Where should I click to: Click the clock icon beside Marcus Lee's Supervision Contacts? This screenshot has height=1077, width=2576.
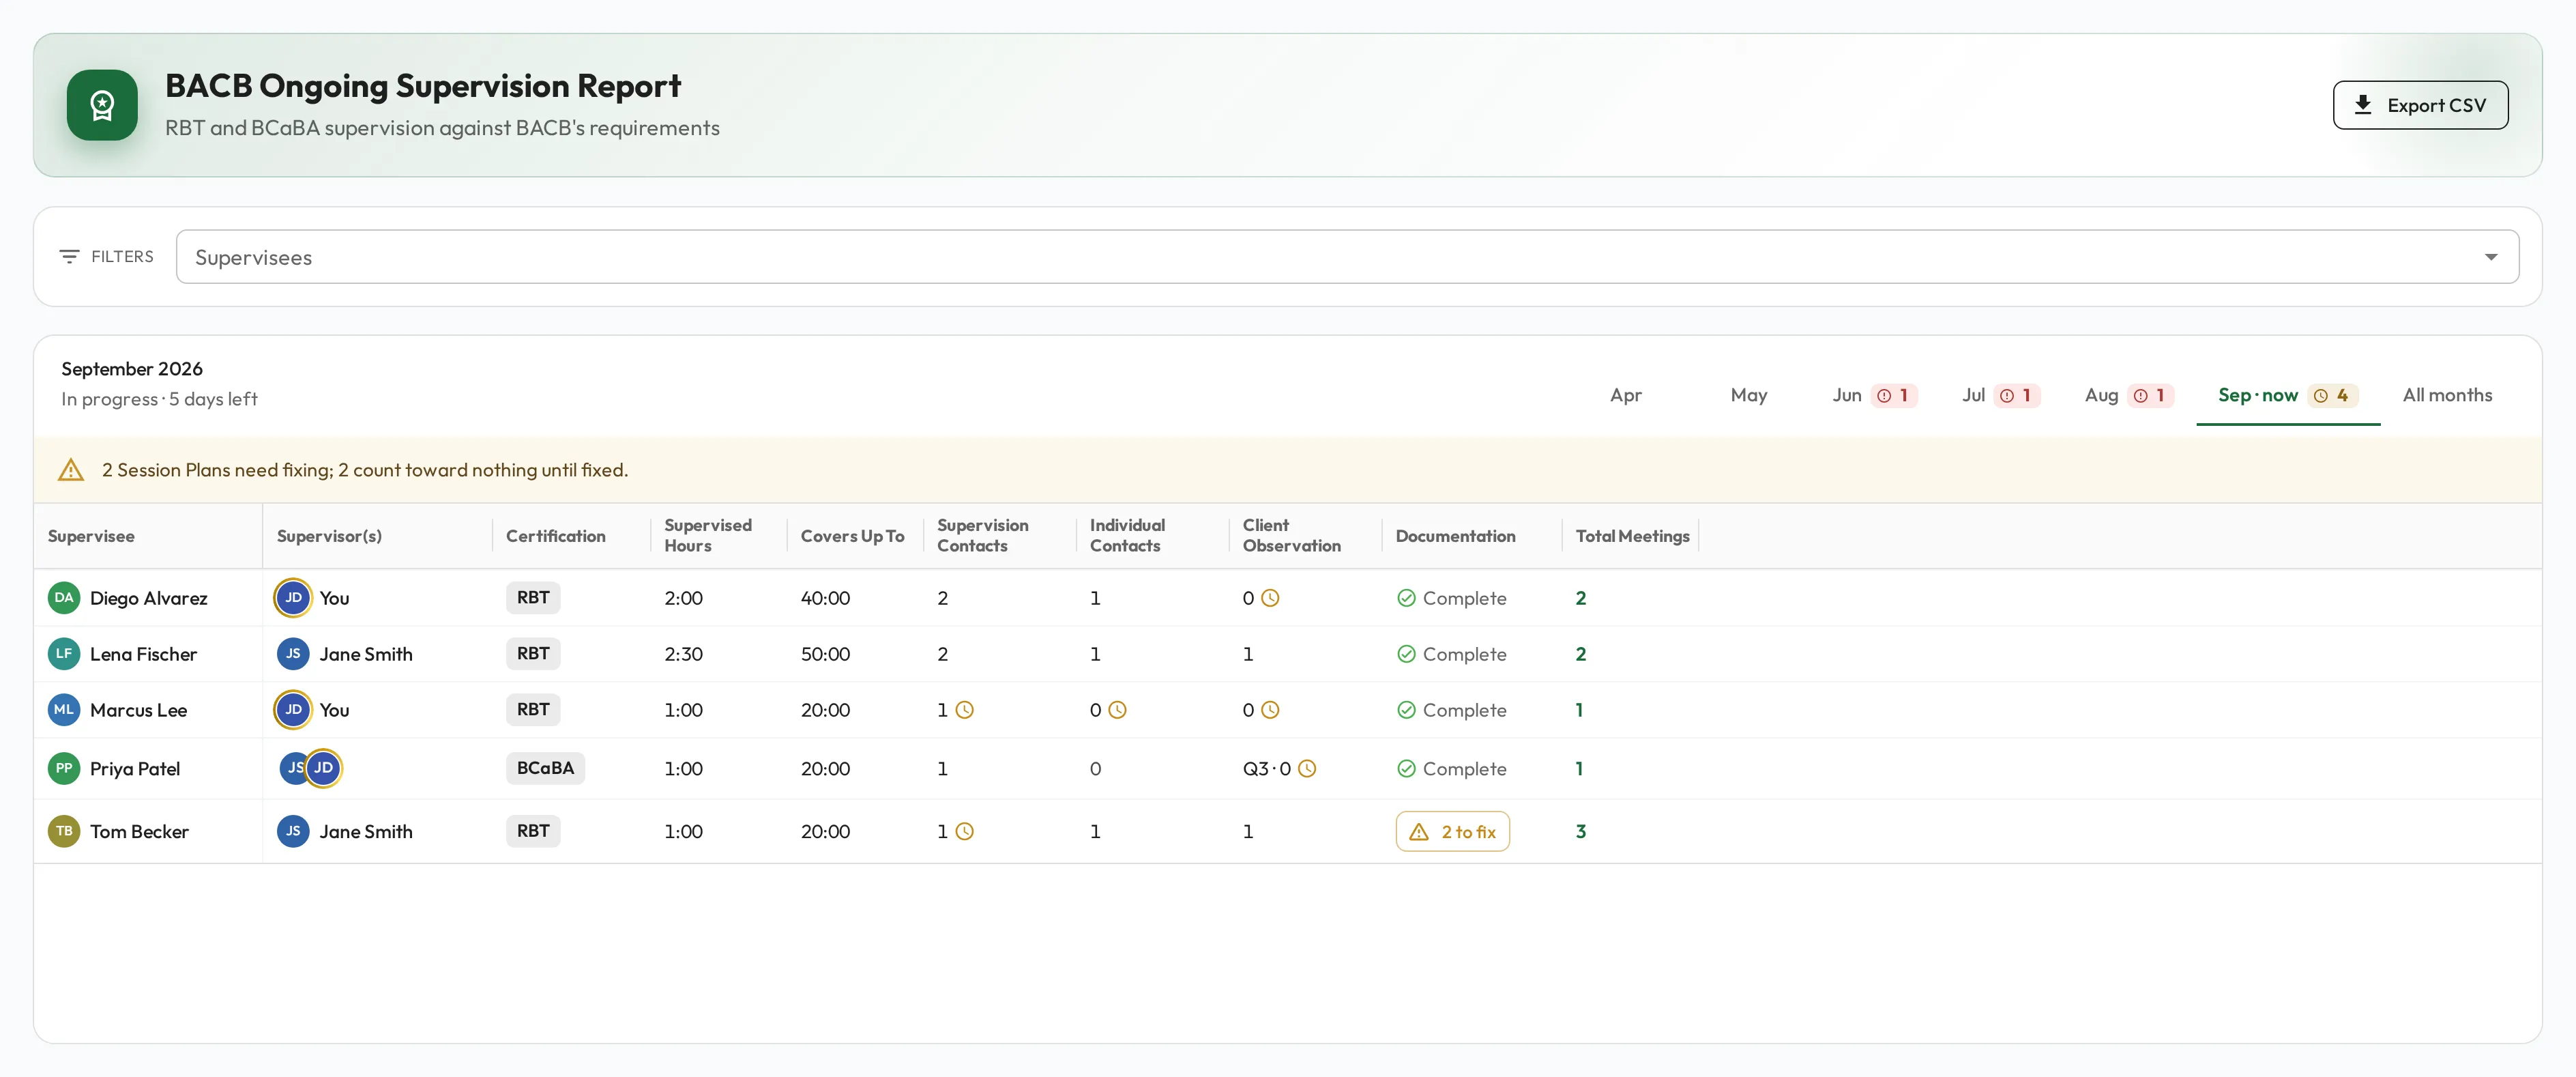[964, 710]
